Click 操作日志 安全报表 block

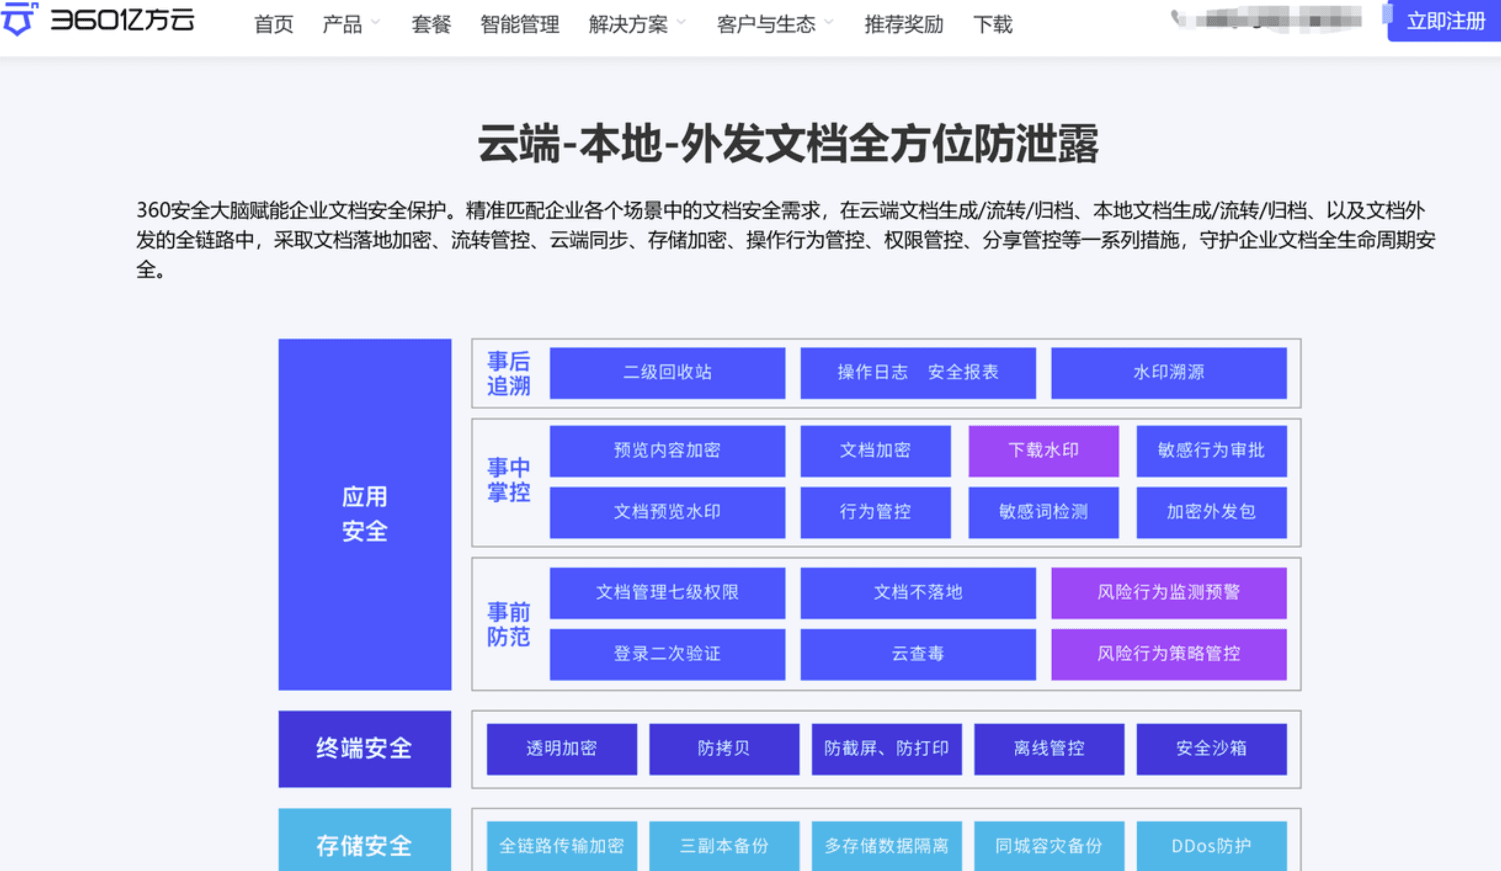coord(918,373)
